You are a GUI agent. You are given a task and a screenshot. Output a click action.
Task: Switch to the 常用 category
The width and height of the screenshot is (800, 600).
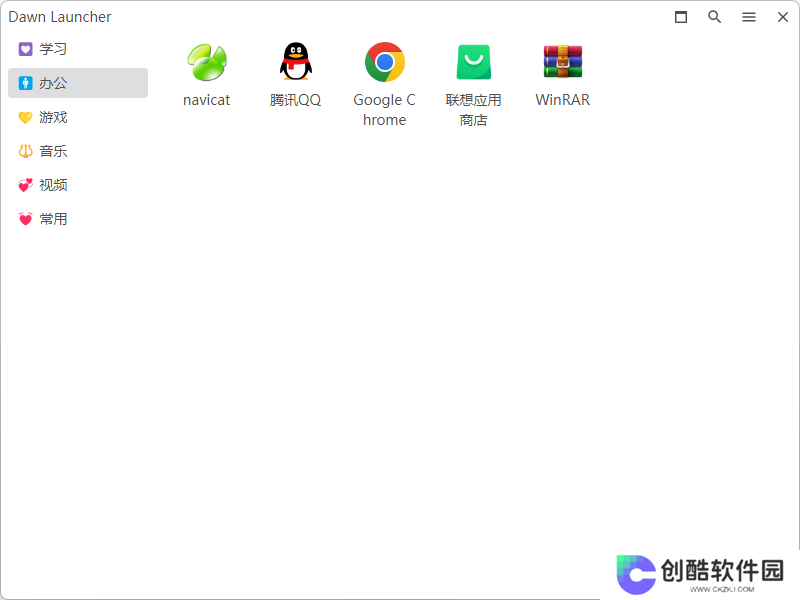click(78, 219)
